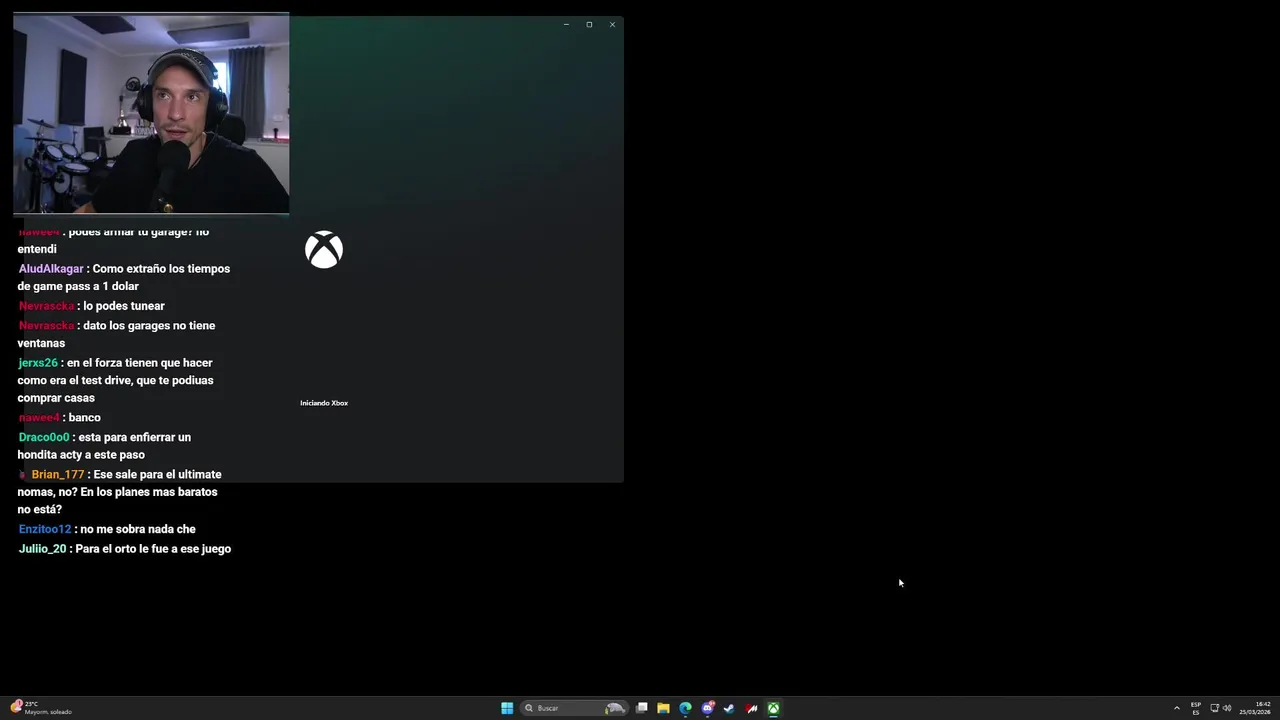Viewport: 1280px width, 720px height.
Task: Open the MSI app icon in taskbar
Action: pos(751,708)
